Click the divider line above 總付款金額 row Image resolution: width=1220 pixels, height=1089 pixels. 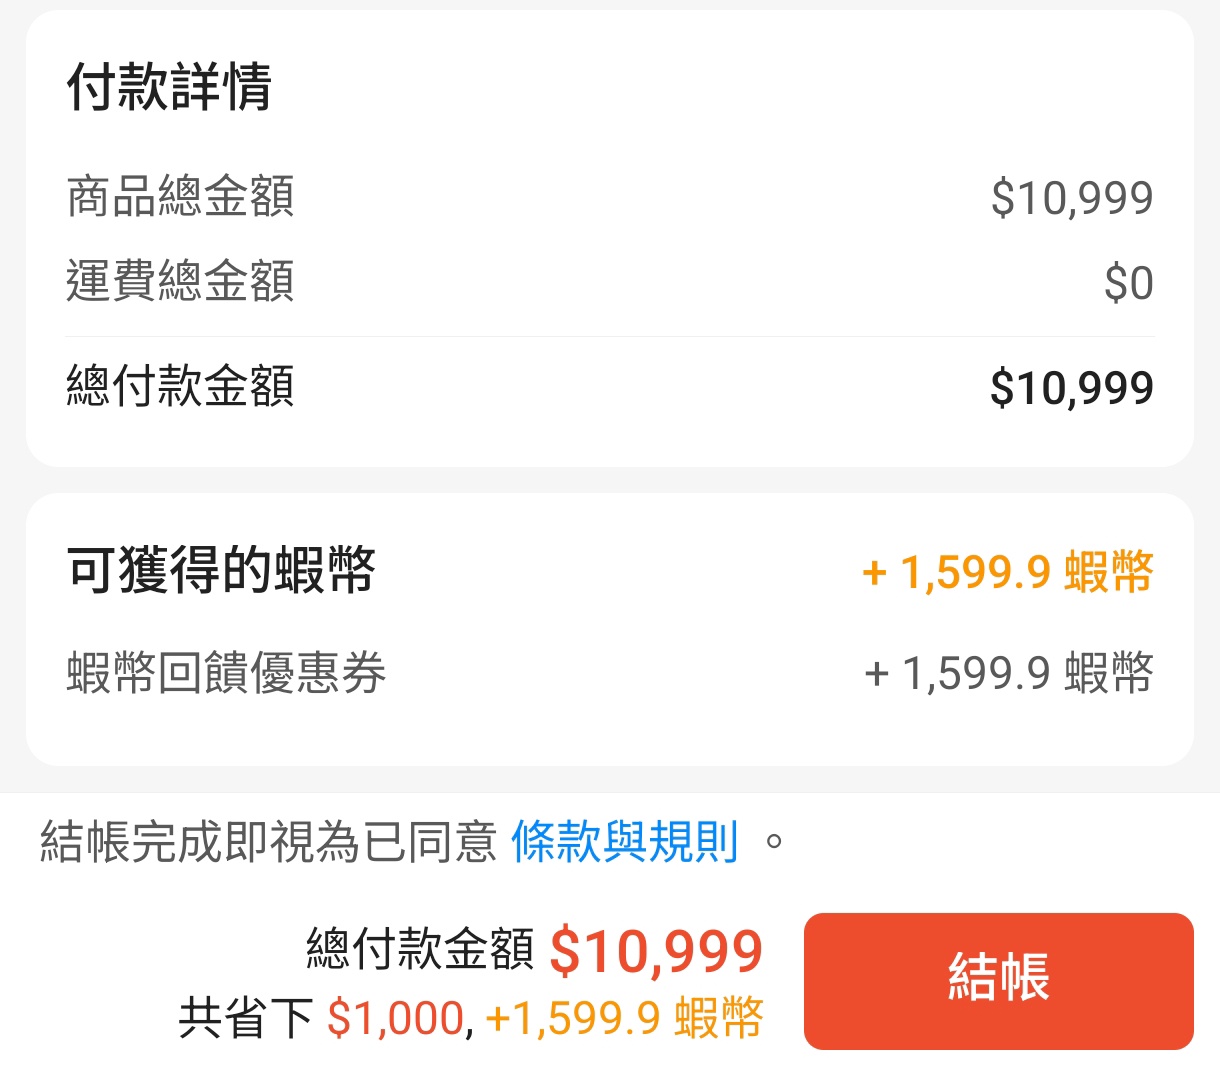point(610,337)
